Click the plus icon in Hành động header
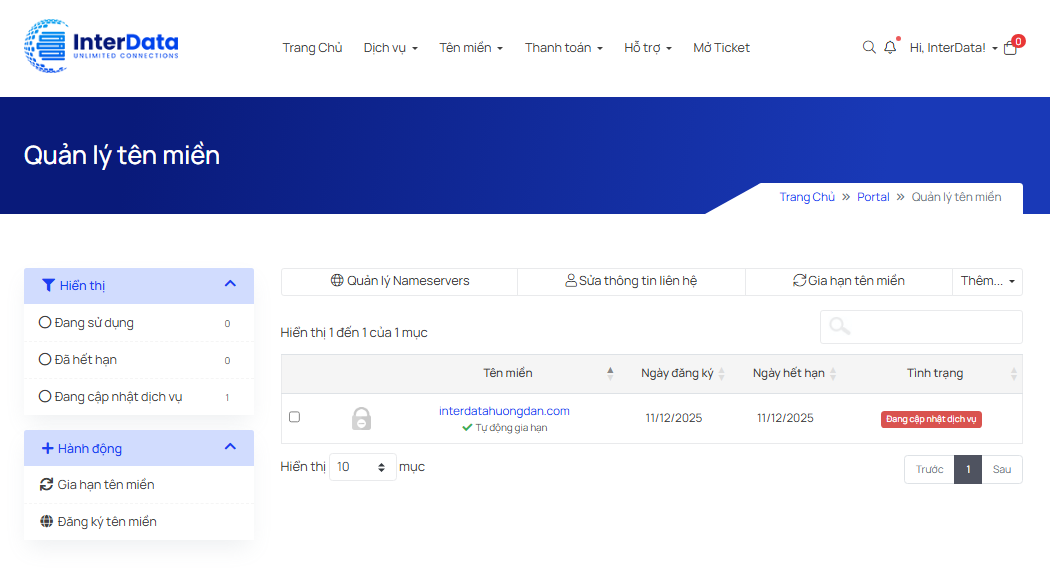 (48, 448)
